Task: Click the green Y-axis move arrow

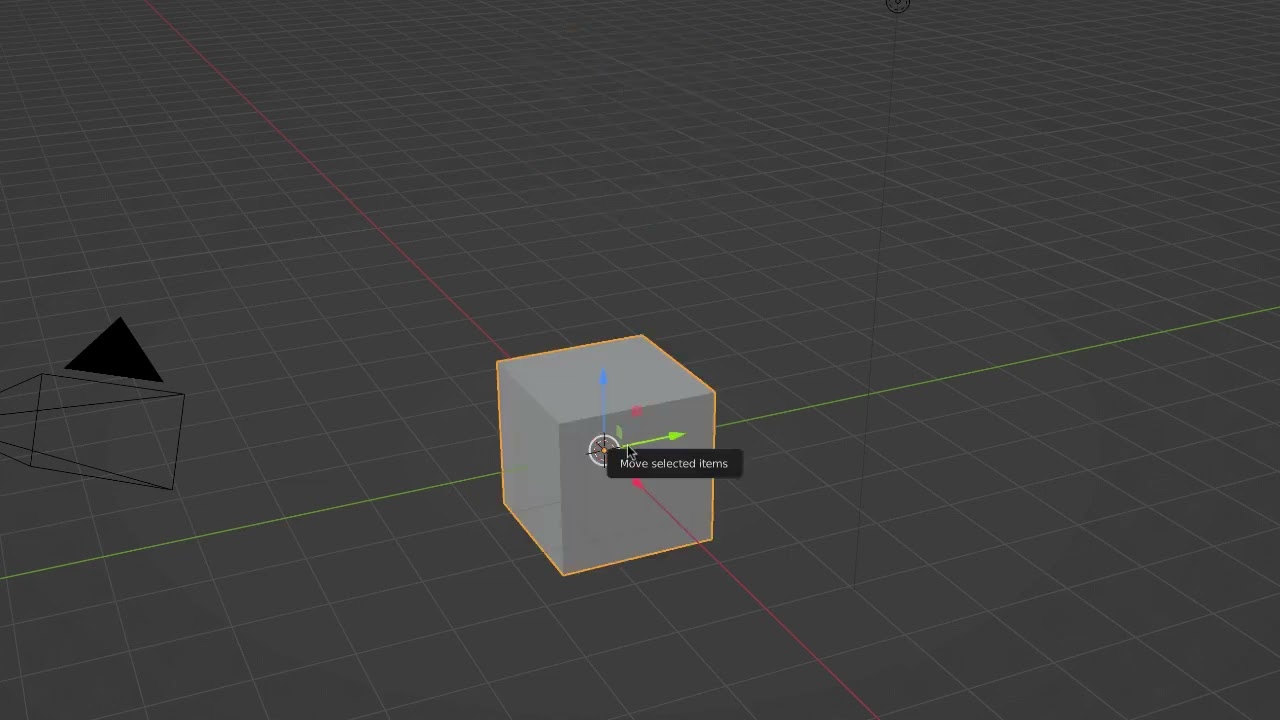Action: click(676, 436)
